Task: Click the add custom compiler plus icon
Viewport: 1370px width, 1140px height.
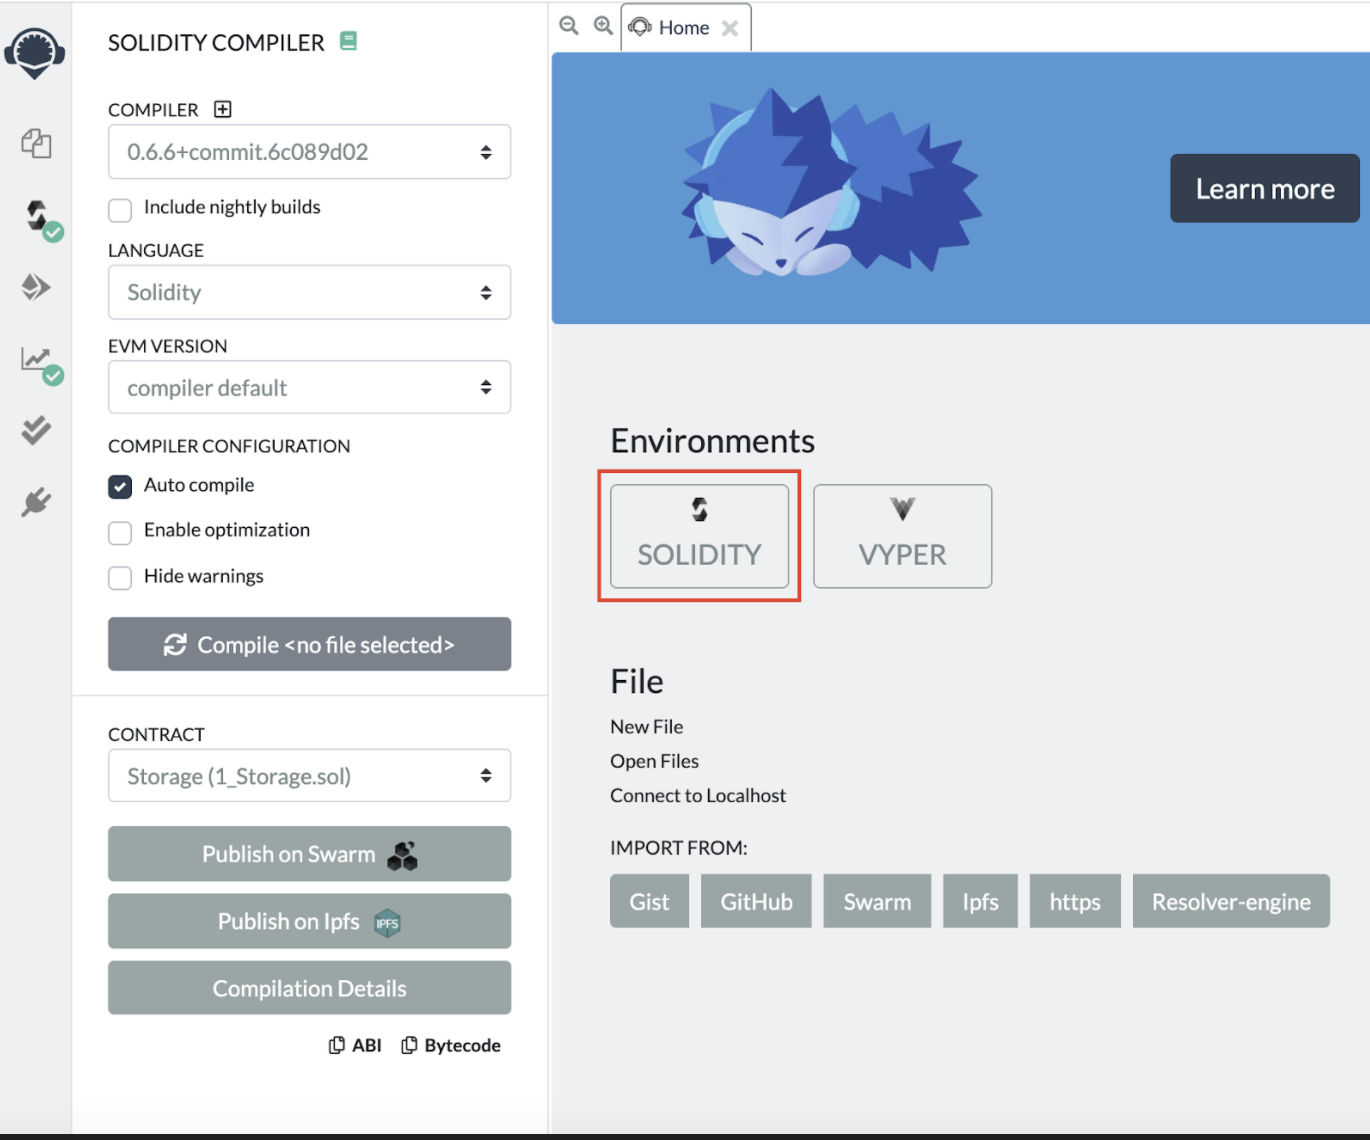Action: [x=223, y=109]
